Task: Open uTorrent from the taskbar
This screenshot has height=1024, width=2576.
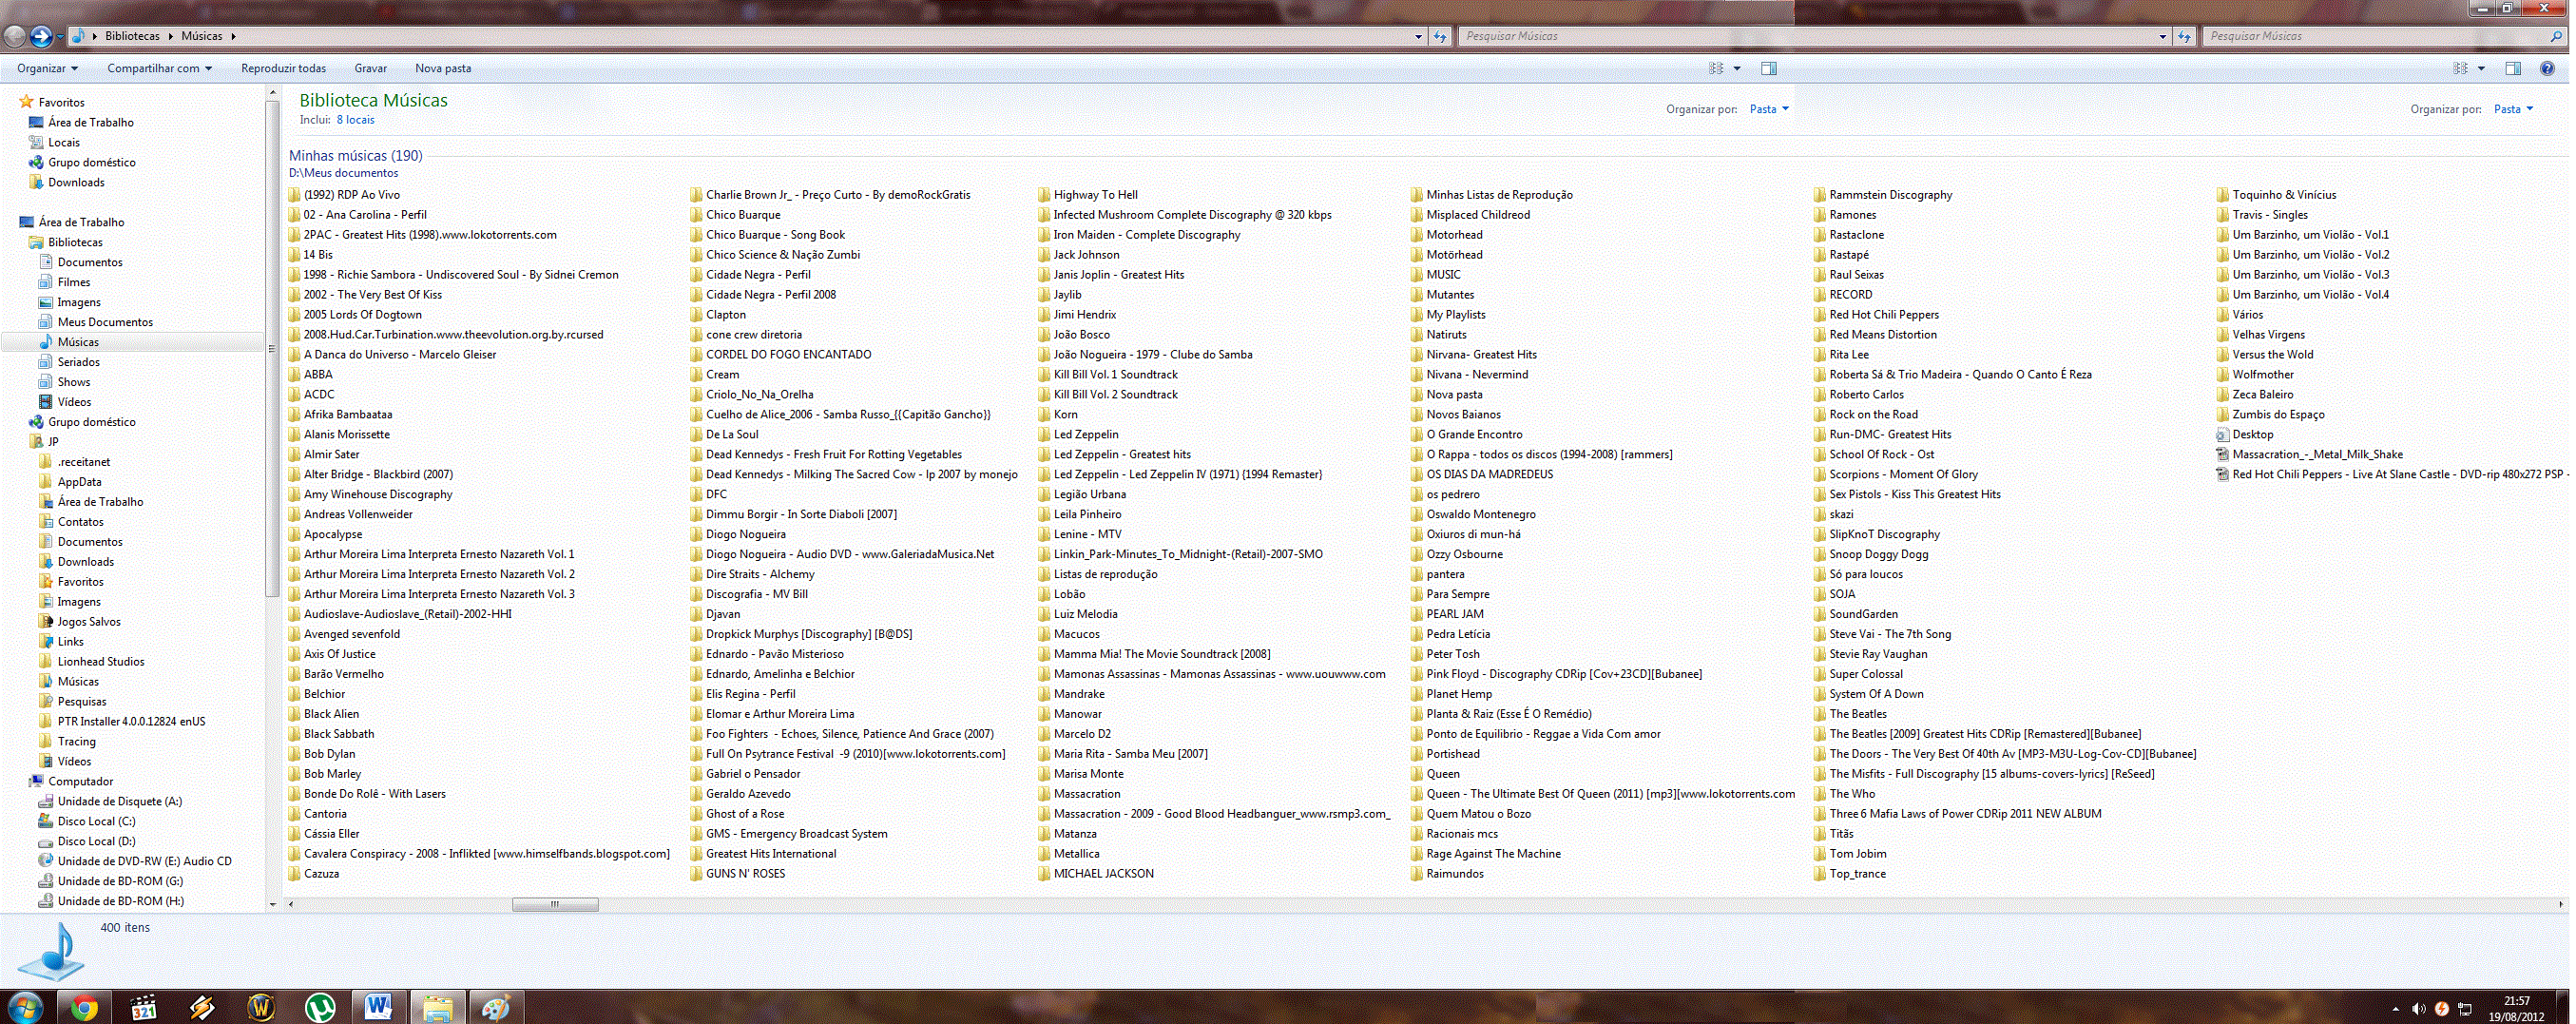Action: (x=320, y=1007)
